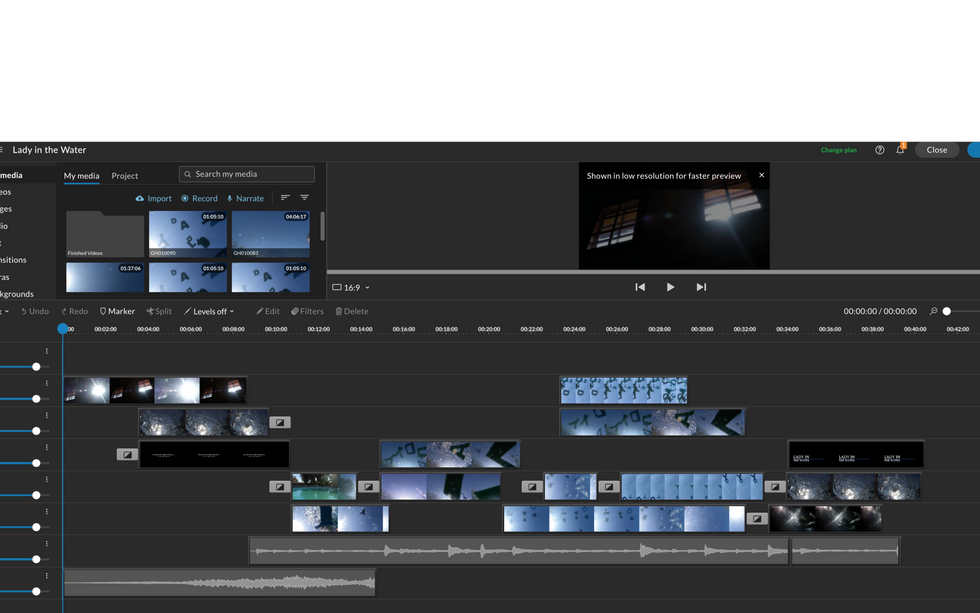Screen dimensions: 980x613
Task: Switch to the Project tab
Action: click(125, 176)
